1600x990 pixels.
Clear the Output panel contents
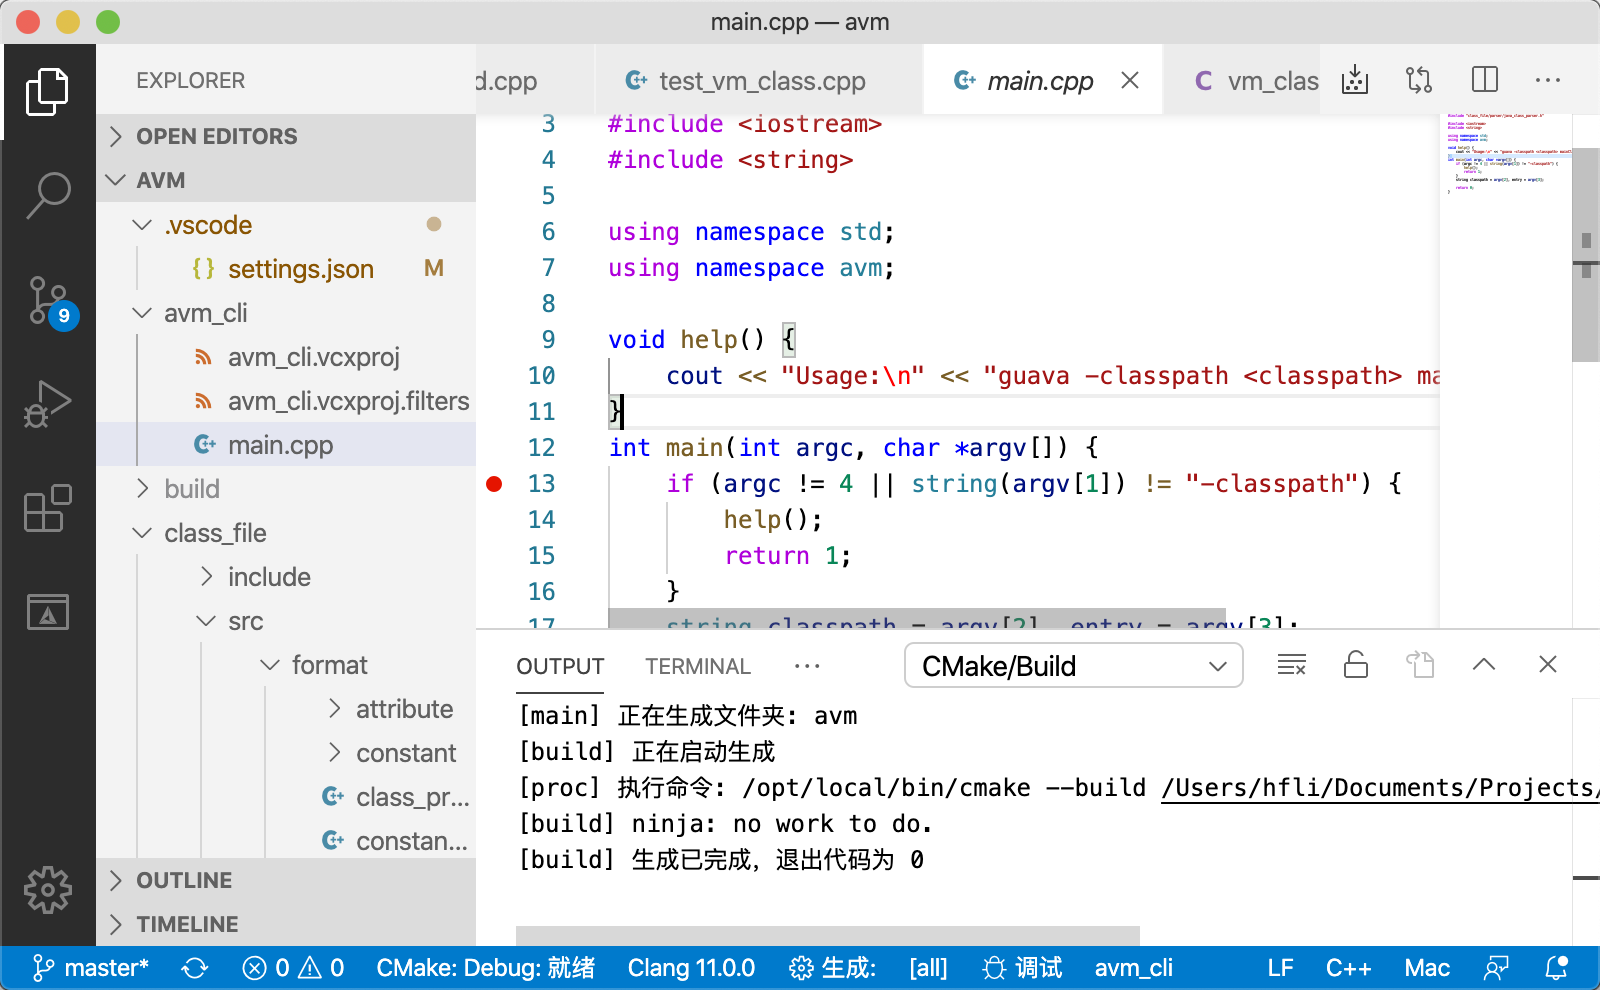[1291, 663]
